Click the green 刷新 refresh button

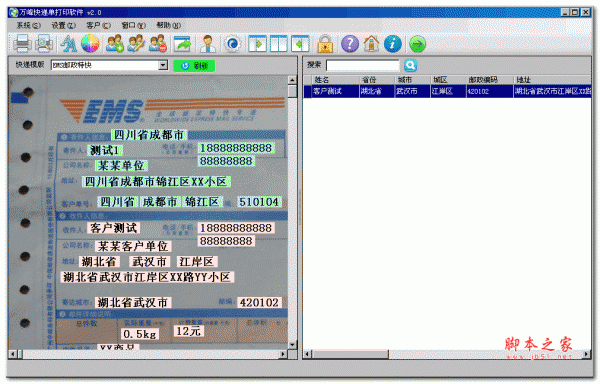coord(194,65)
